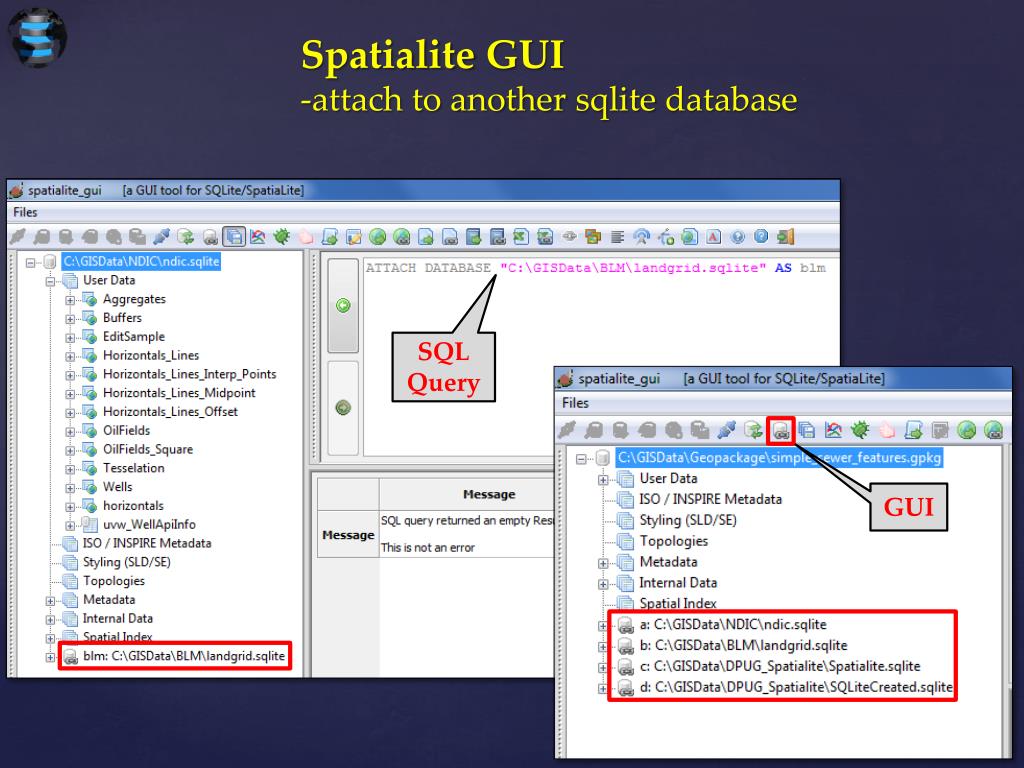The width and height of the screenshot is (1024, 768).
Task: Click upper green Execute SQL button
Action: 343,305
